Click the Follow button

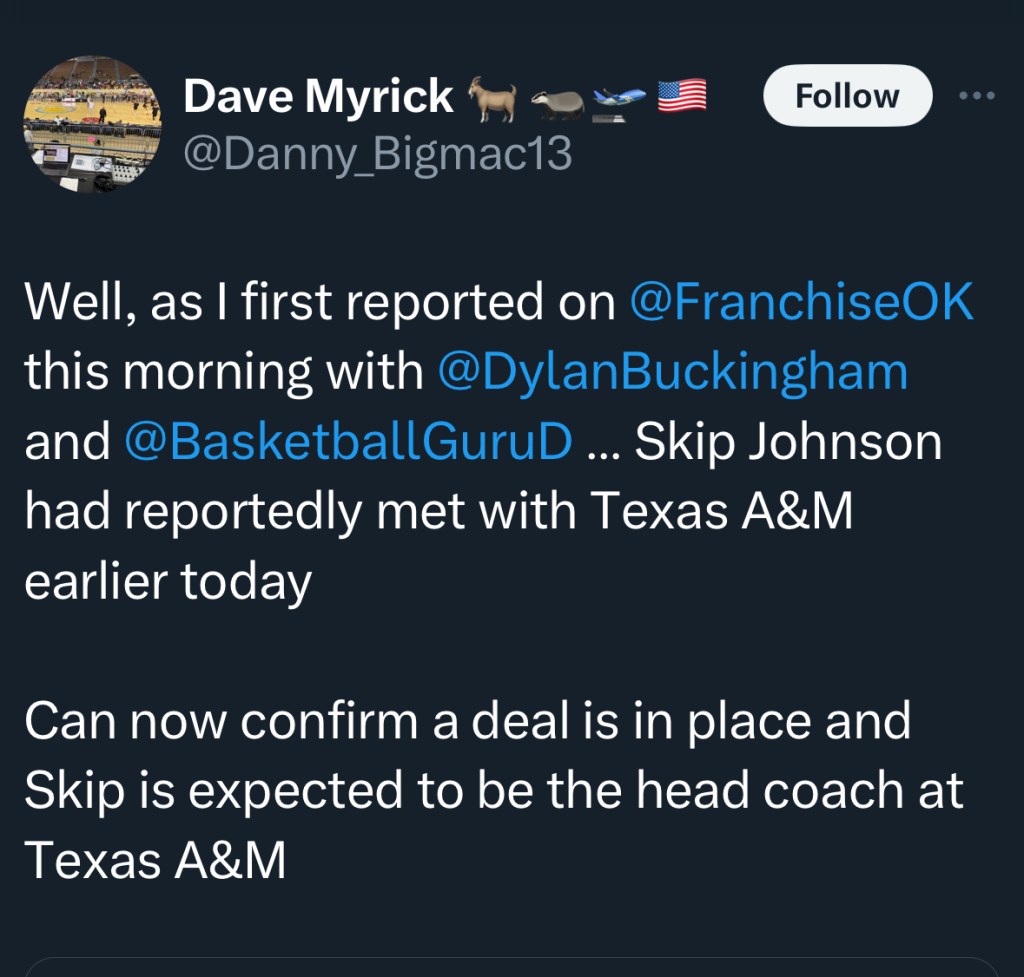pyautogui.click(x=847, y=96)
